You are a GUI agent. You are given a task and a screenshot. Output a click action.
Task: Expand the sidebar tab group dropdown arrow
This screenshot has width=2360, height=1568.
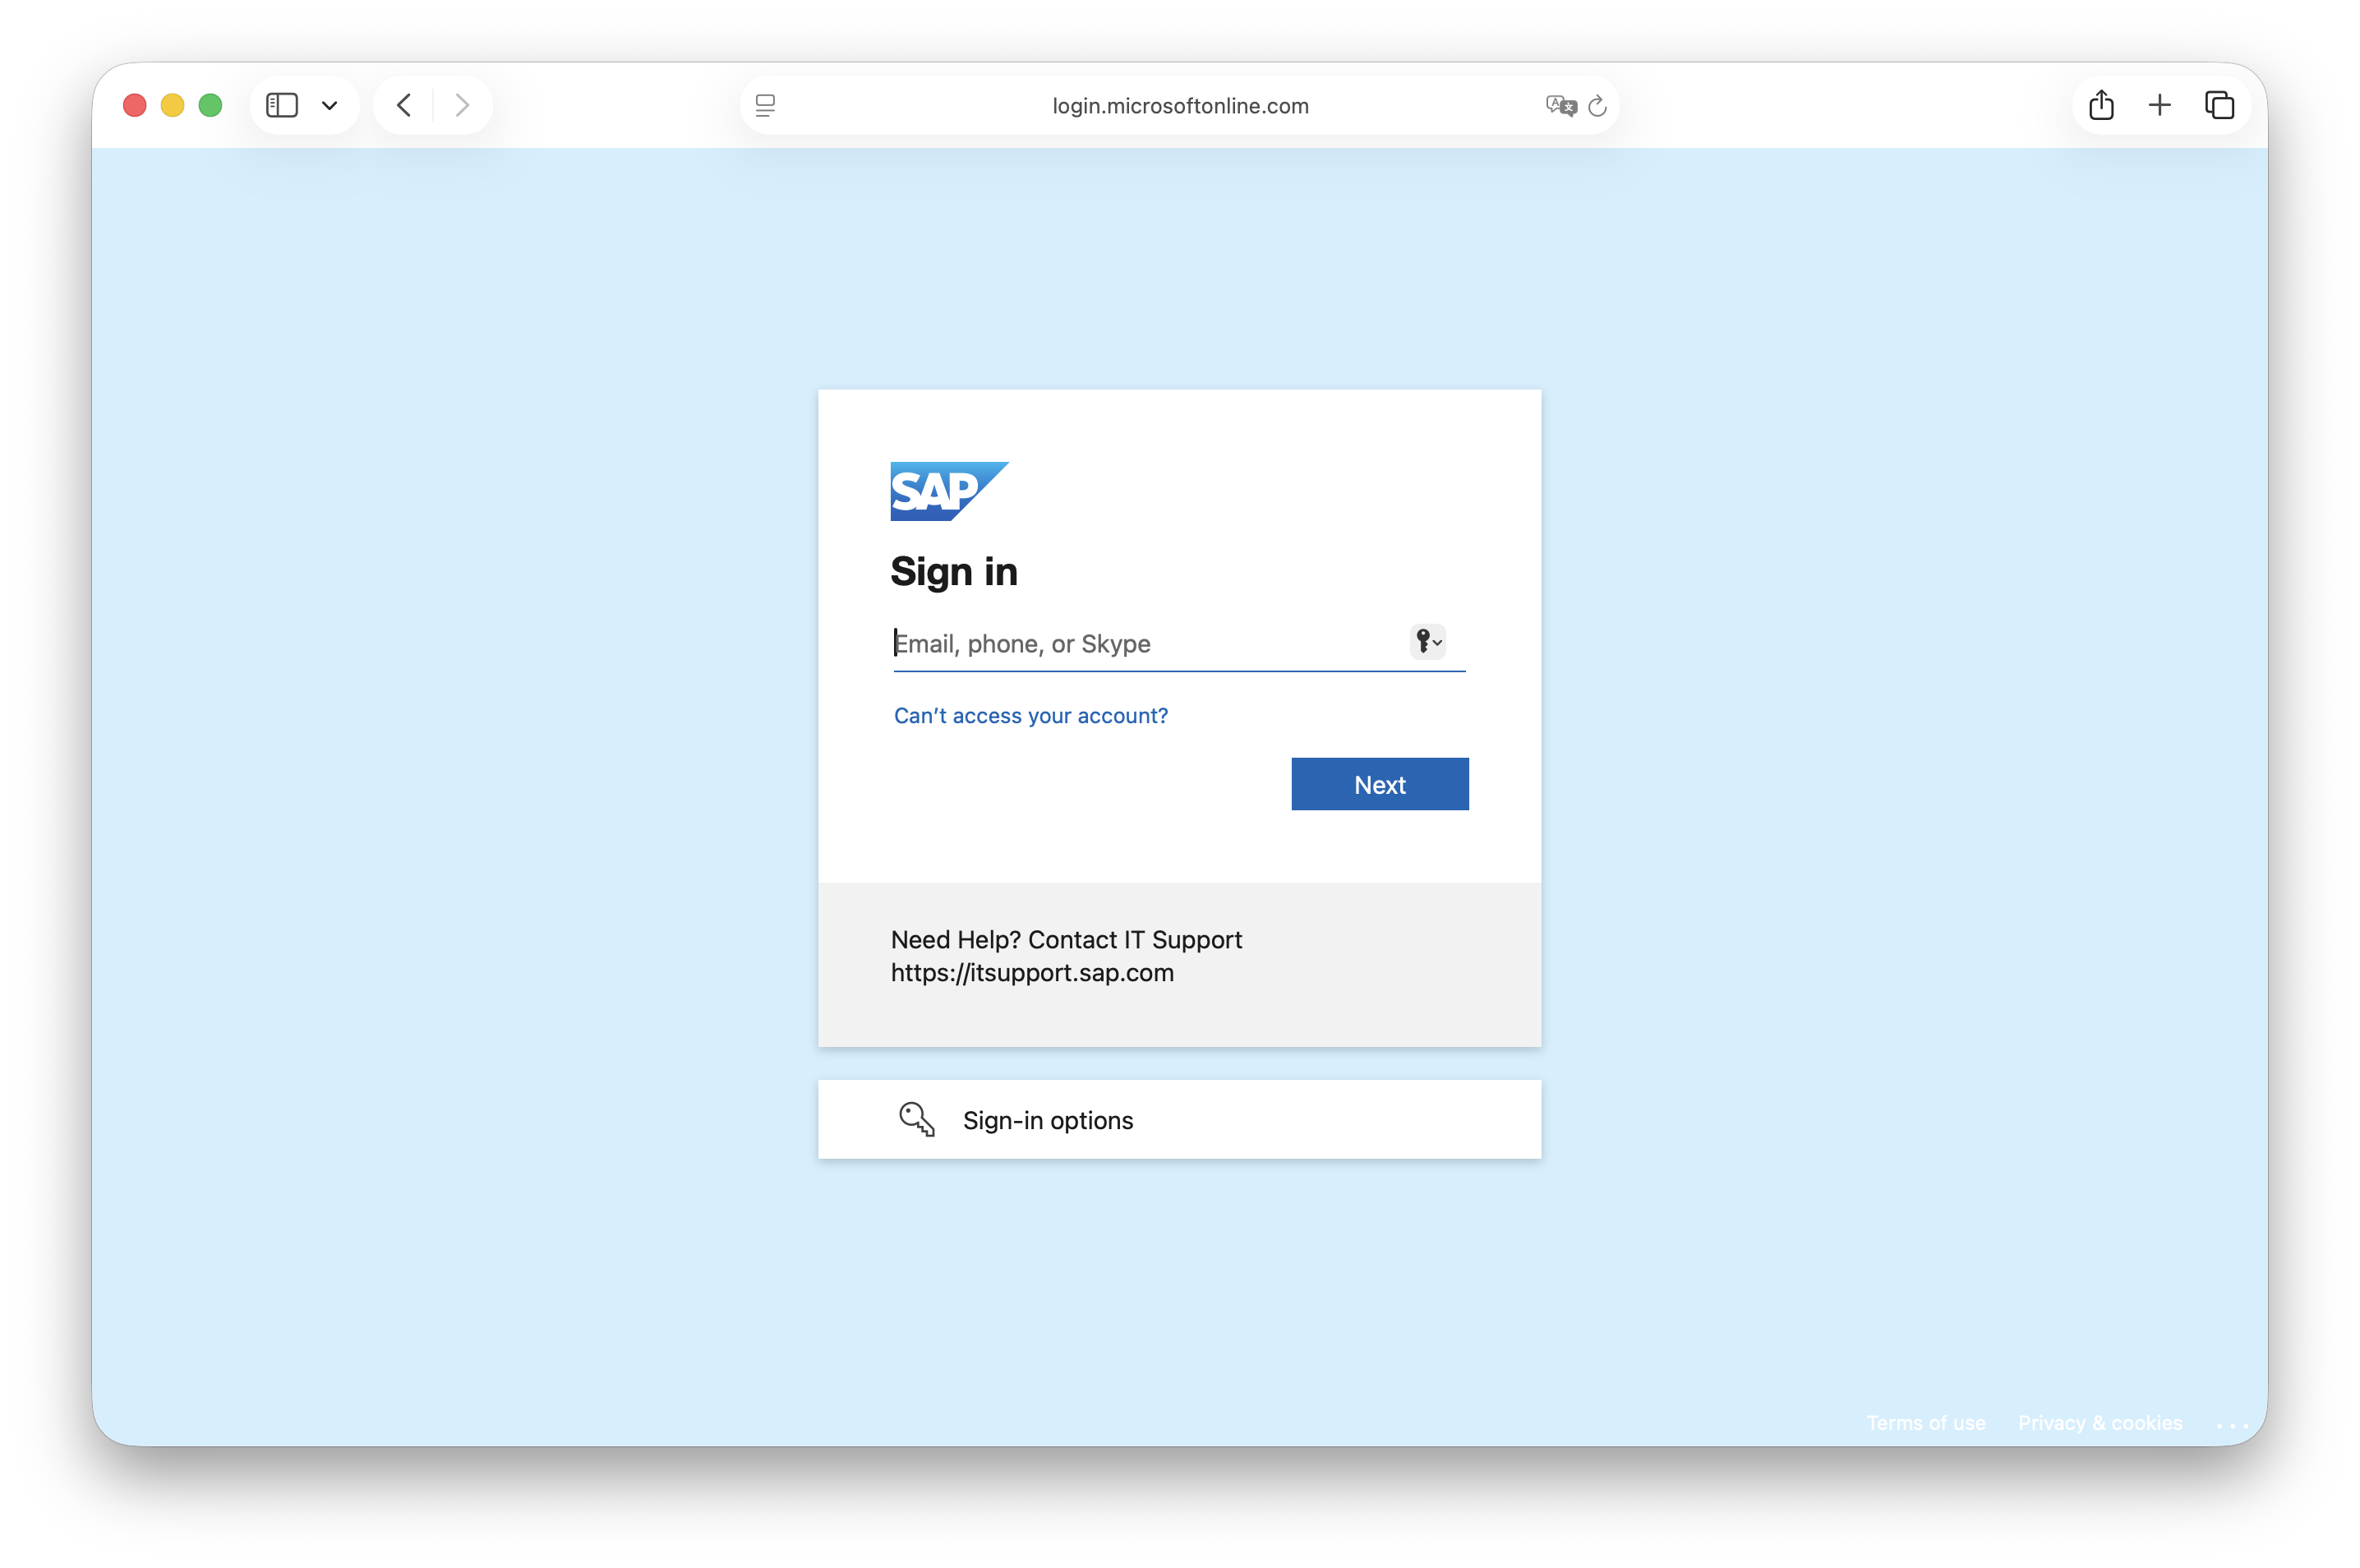tap(329, 105)
